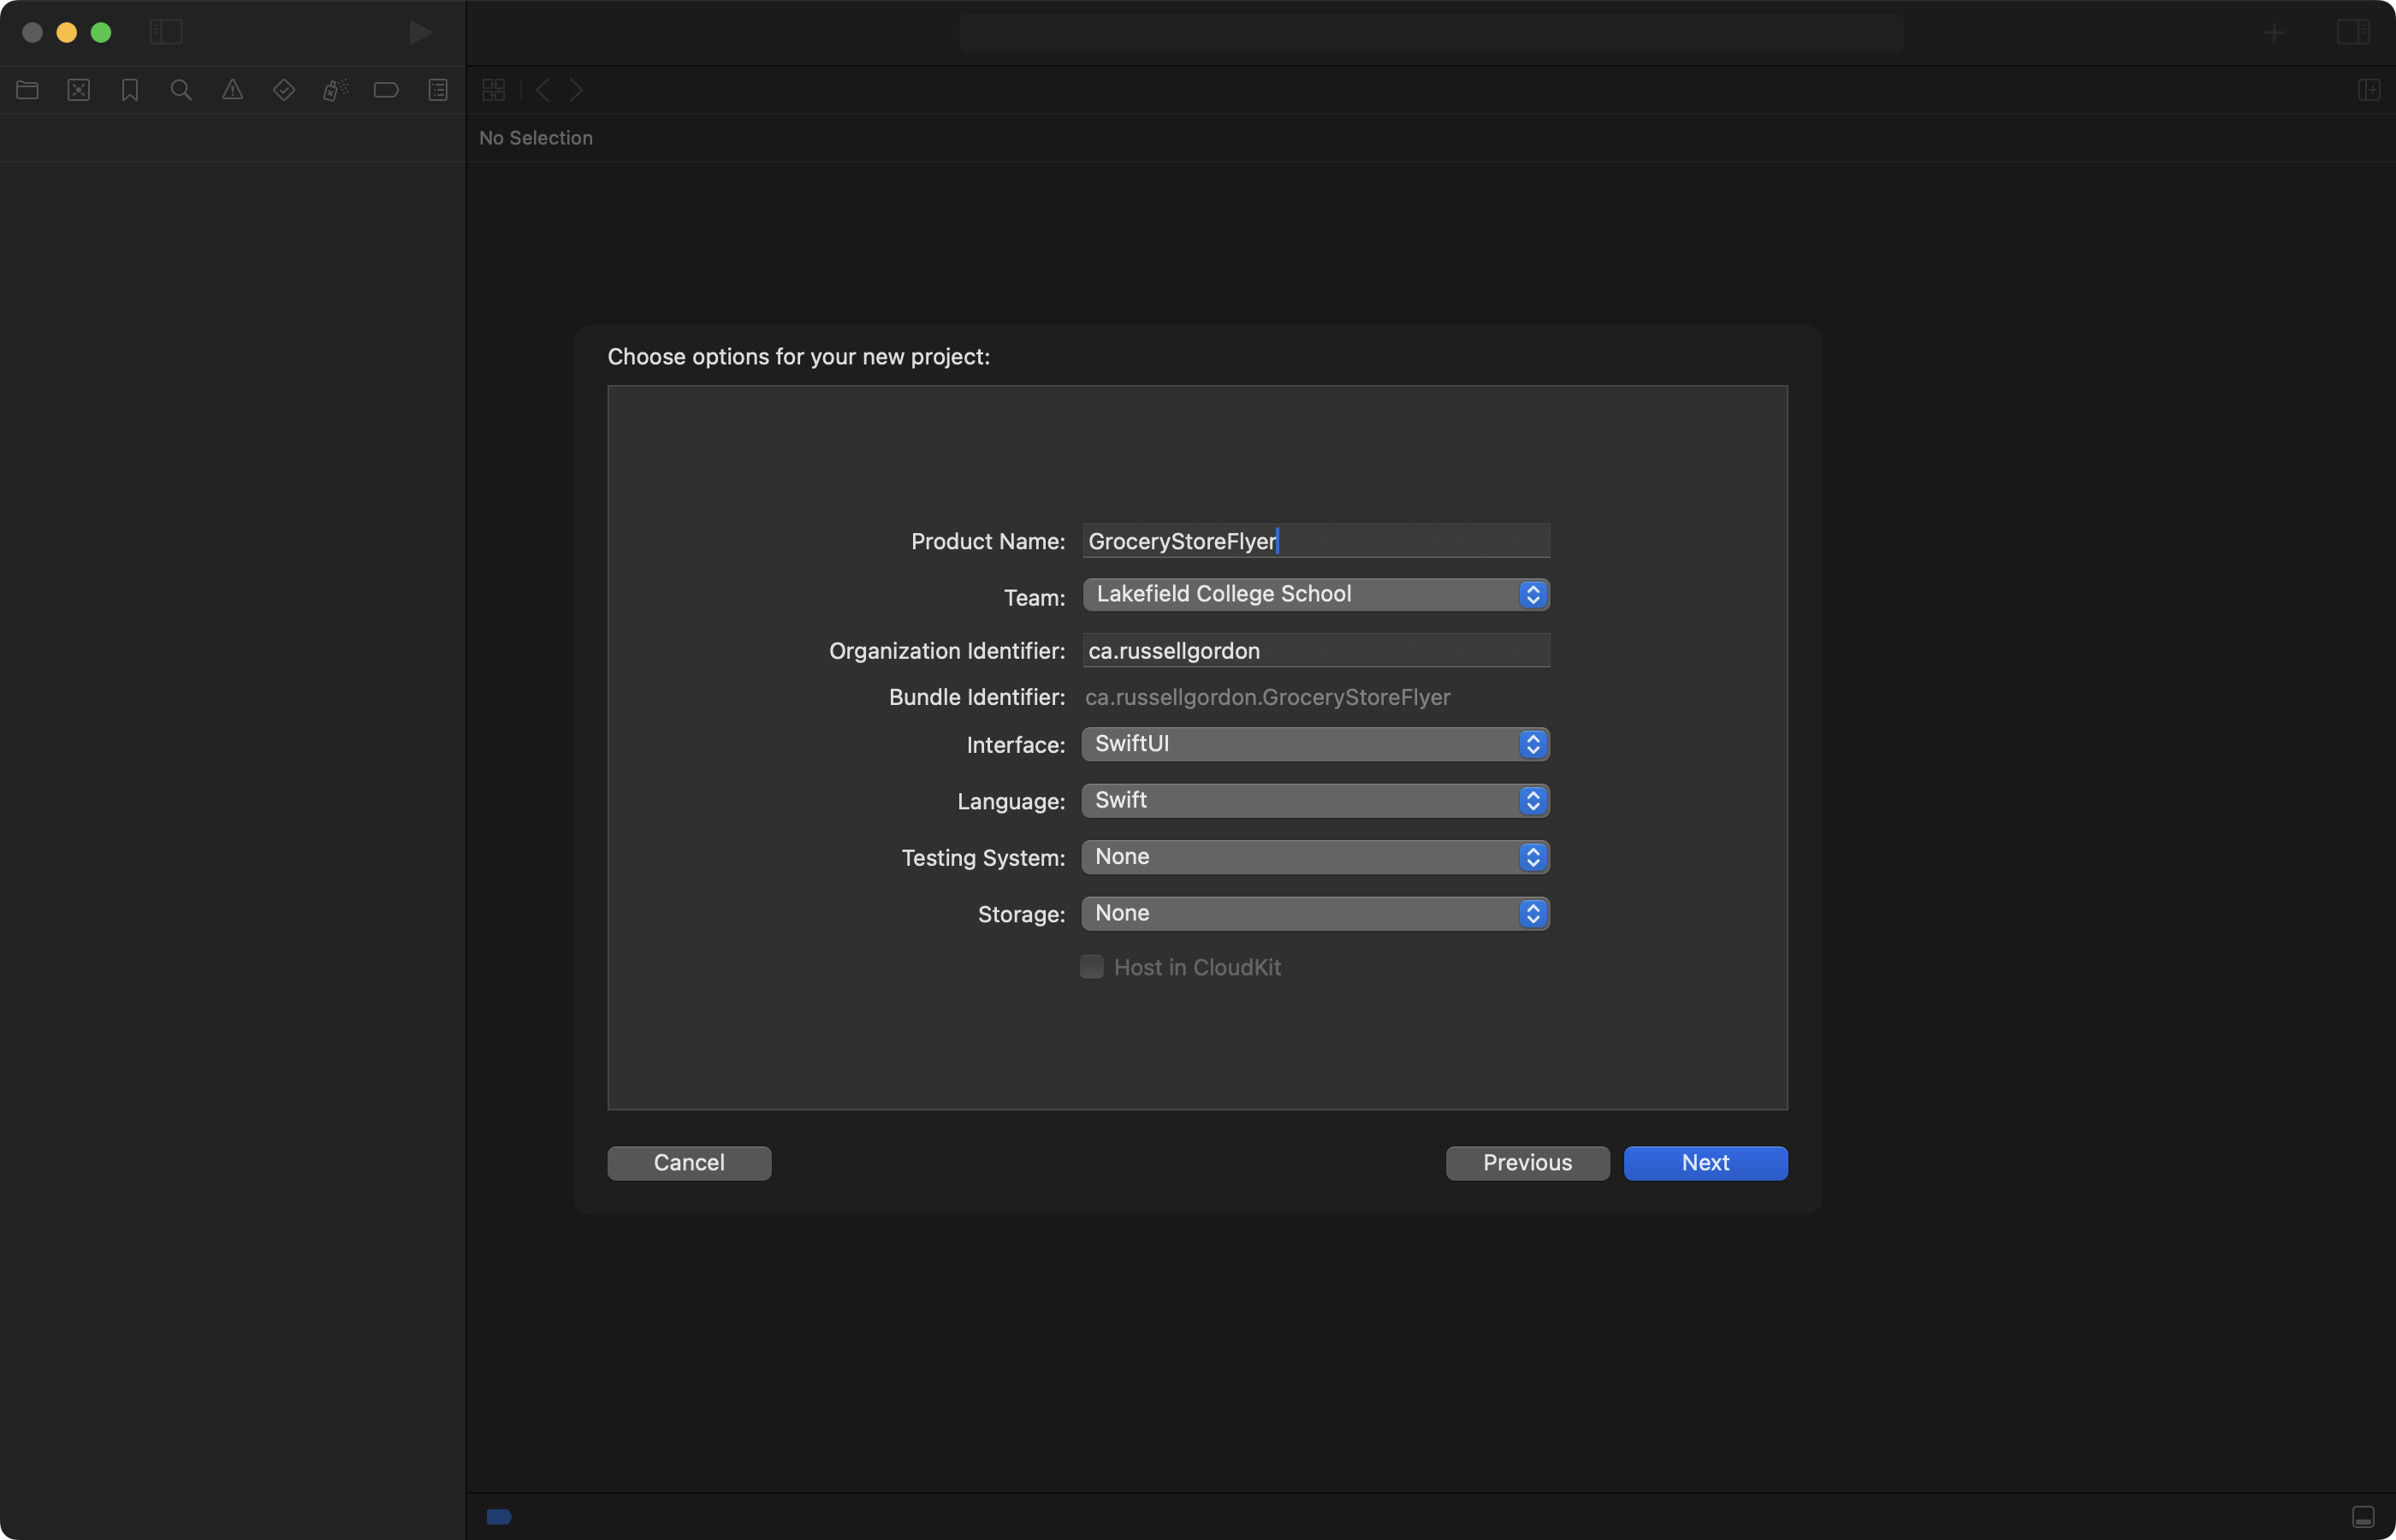
Task: Open the Test navigator diamond icon
Action: pos(284,90)
